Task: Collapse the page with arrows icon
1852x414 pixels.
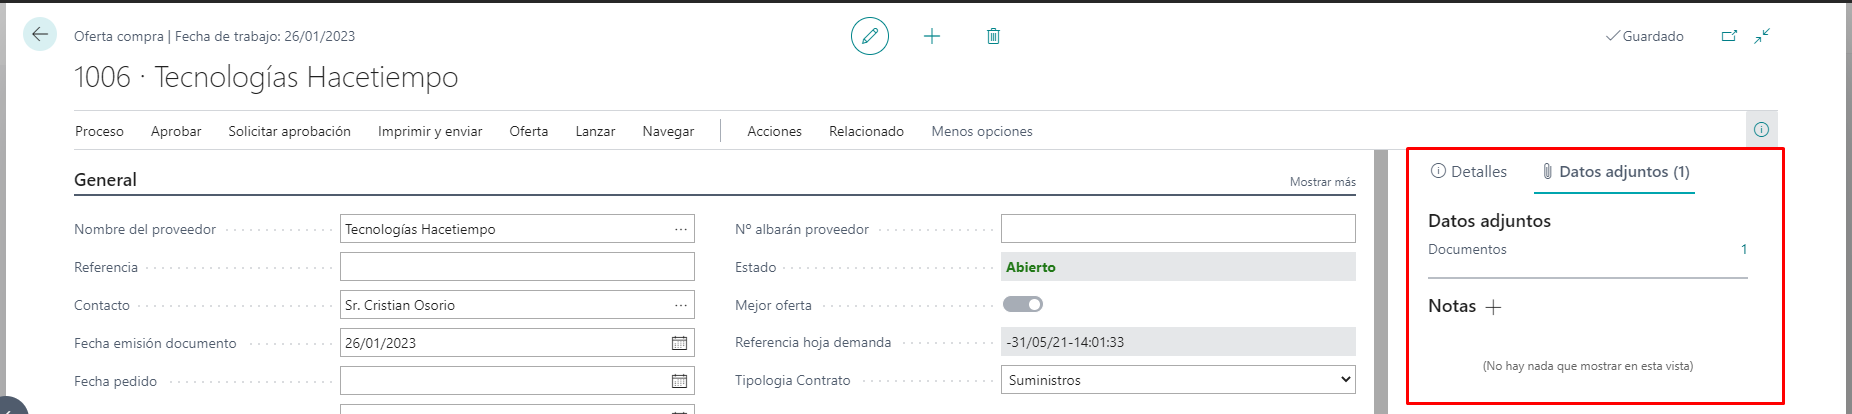Action: pos(1762,36)
